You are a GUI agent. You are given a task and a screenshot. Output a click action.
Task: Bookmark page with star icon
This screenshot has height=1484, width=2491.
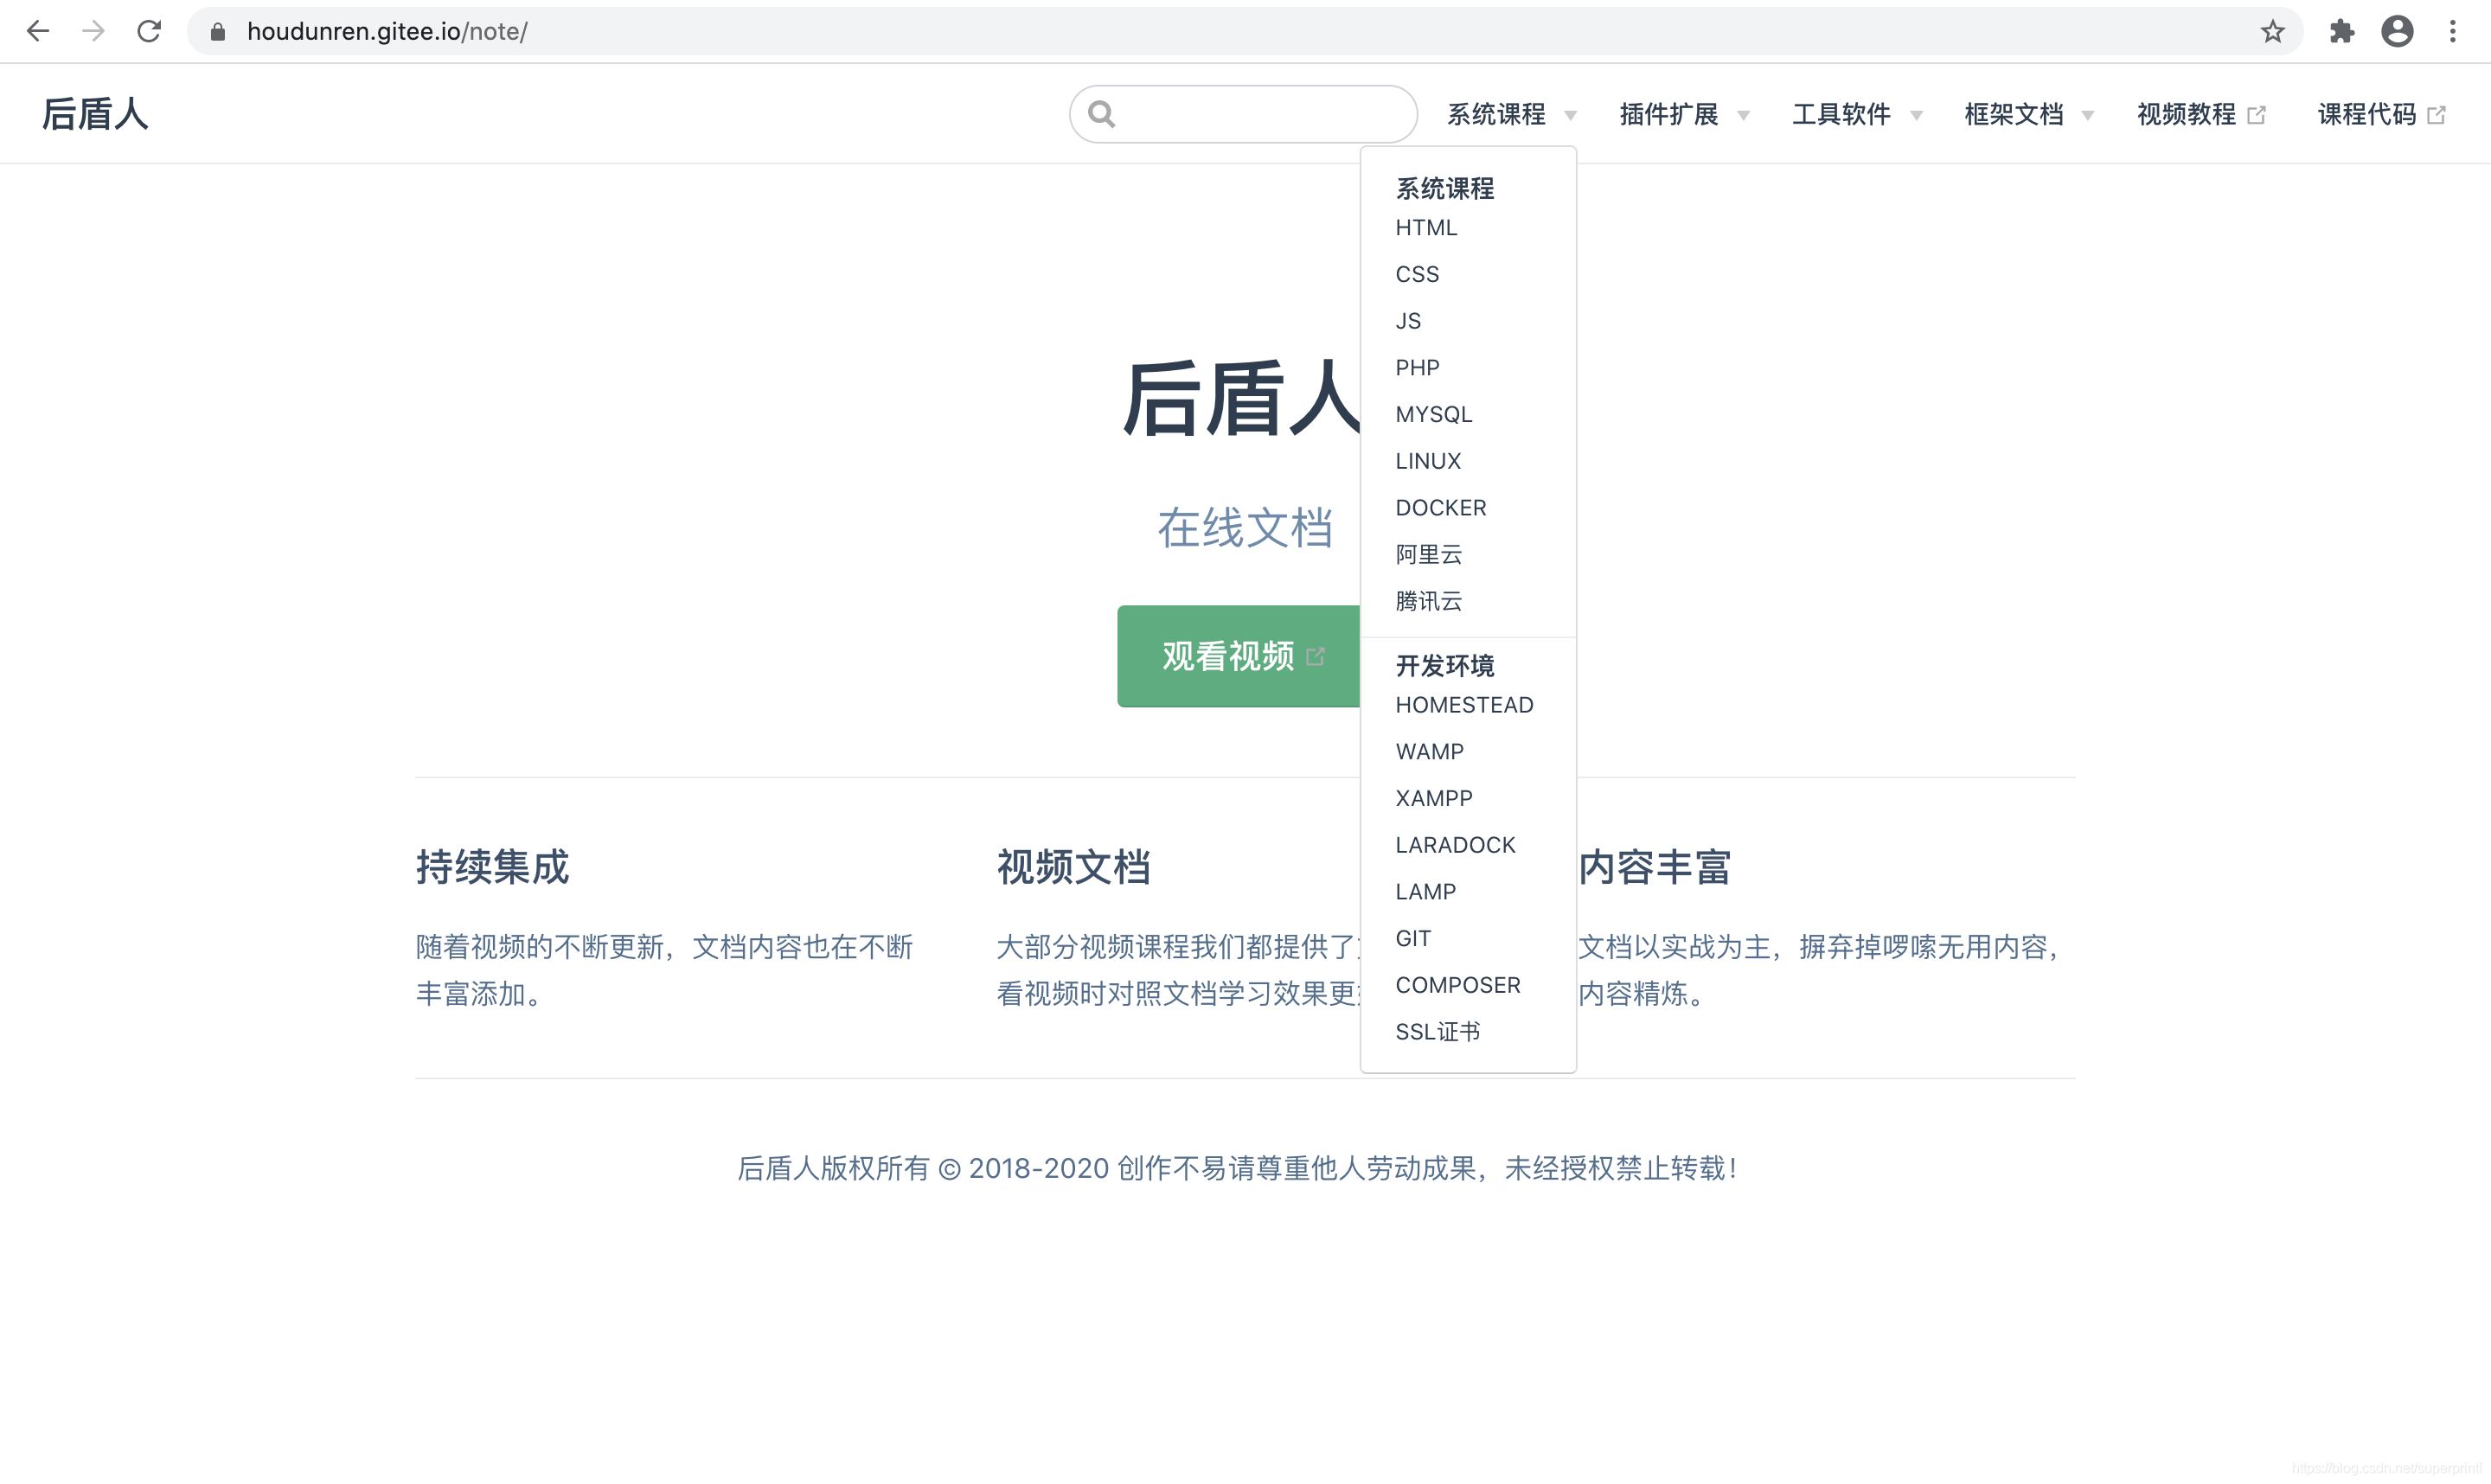click(x=2273, y=31)
